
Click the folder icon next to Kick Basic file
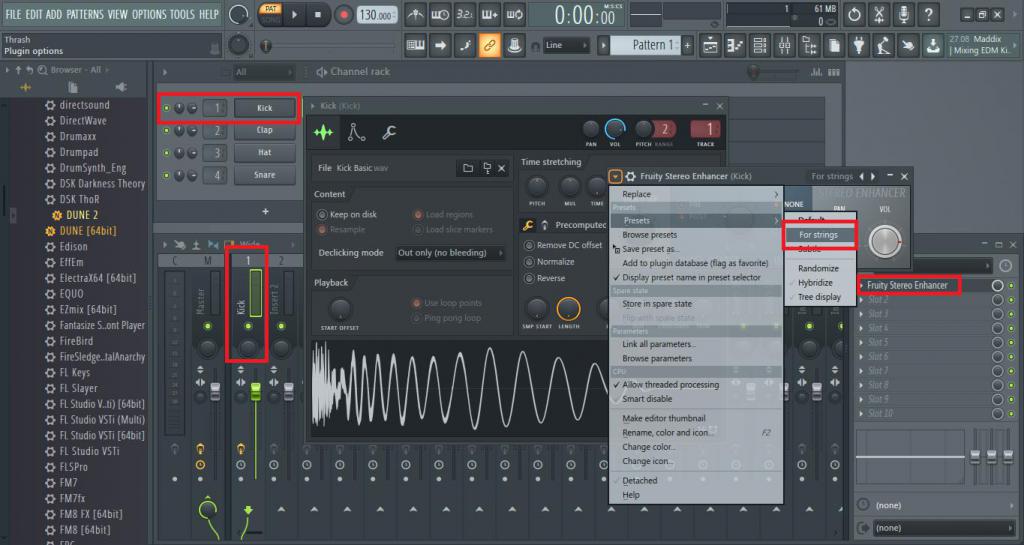pyautogui.click(x=468, y=168)
